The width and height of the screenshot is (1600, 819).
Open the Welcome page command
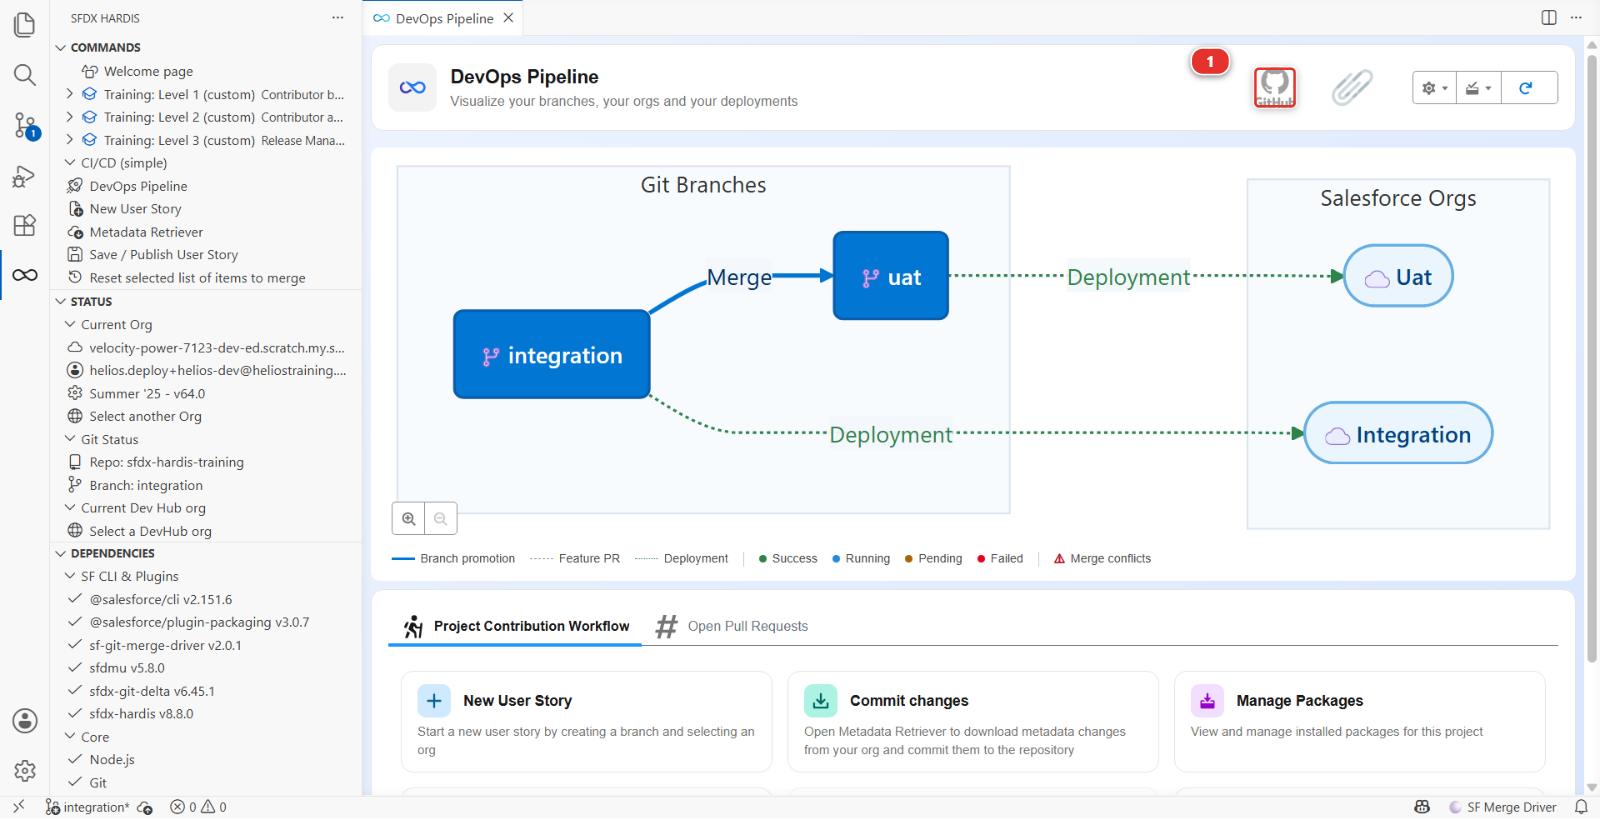pyautogui.click(x=206, y=71)
